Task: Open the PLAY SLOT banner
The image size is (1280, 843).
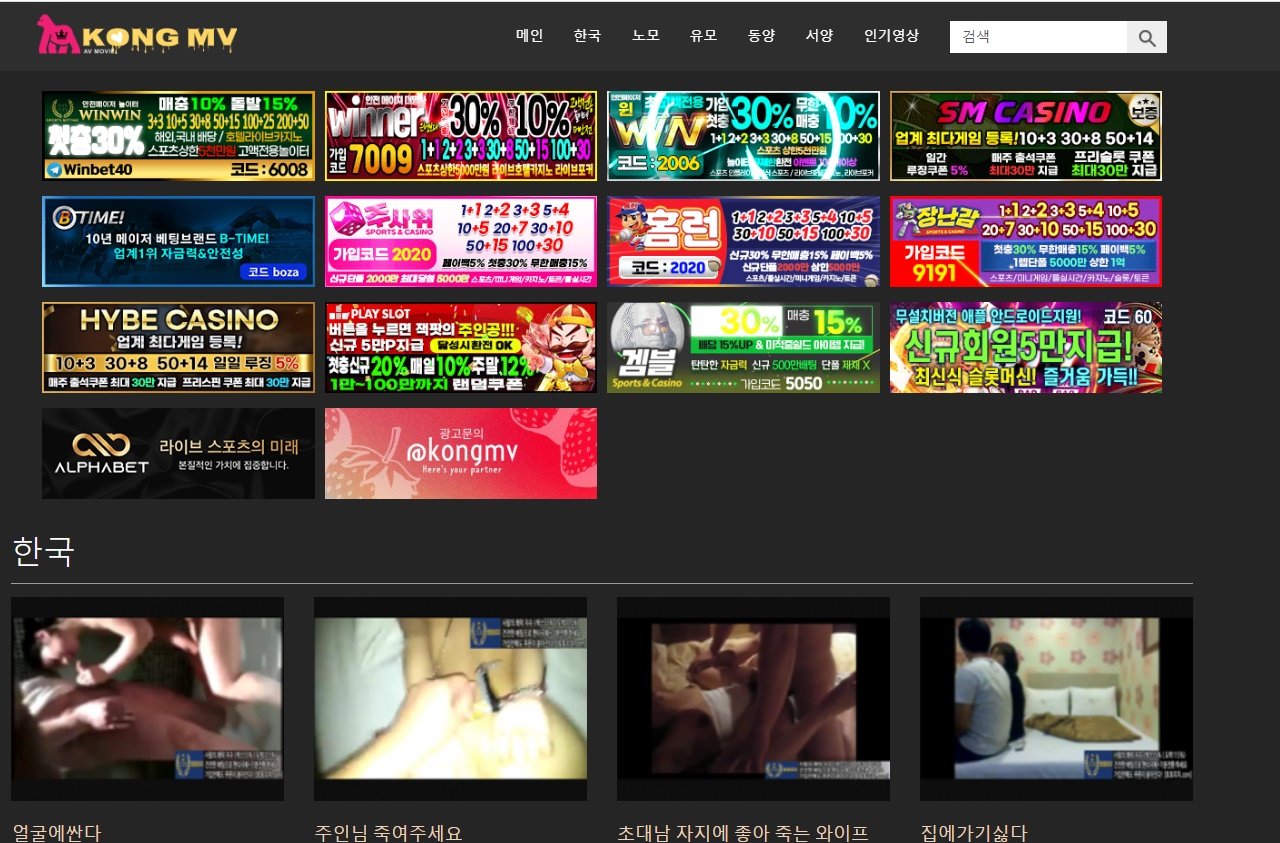Action: (x=461, y=348)
